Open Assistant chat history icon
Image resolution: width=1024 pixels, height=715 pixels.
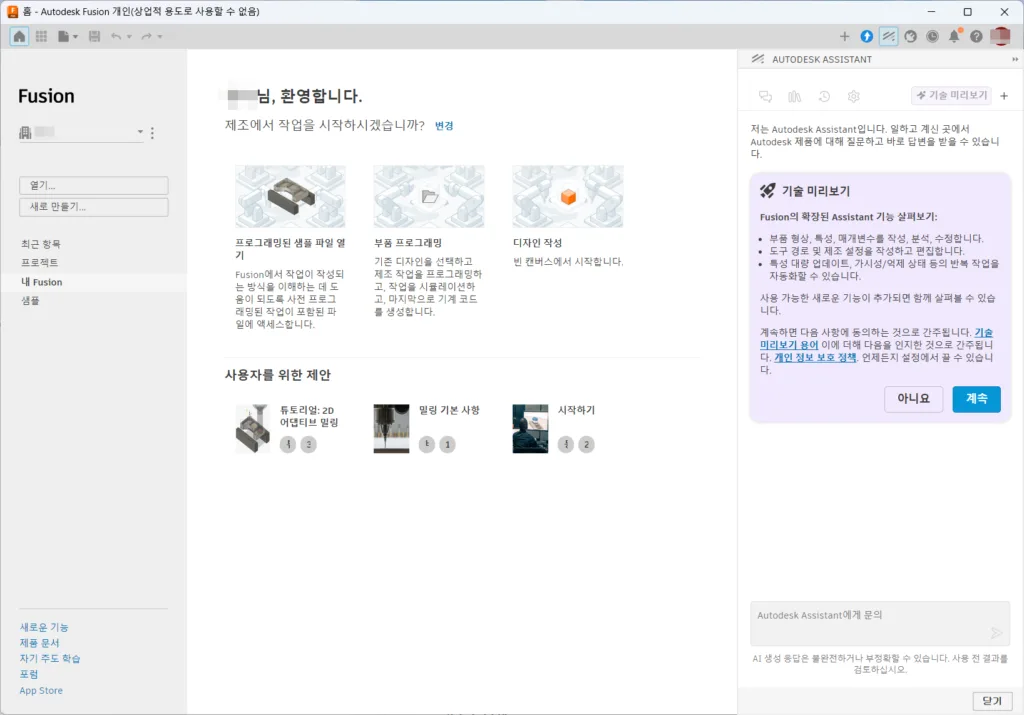point(824,97)
